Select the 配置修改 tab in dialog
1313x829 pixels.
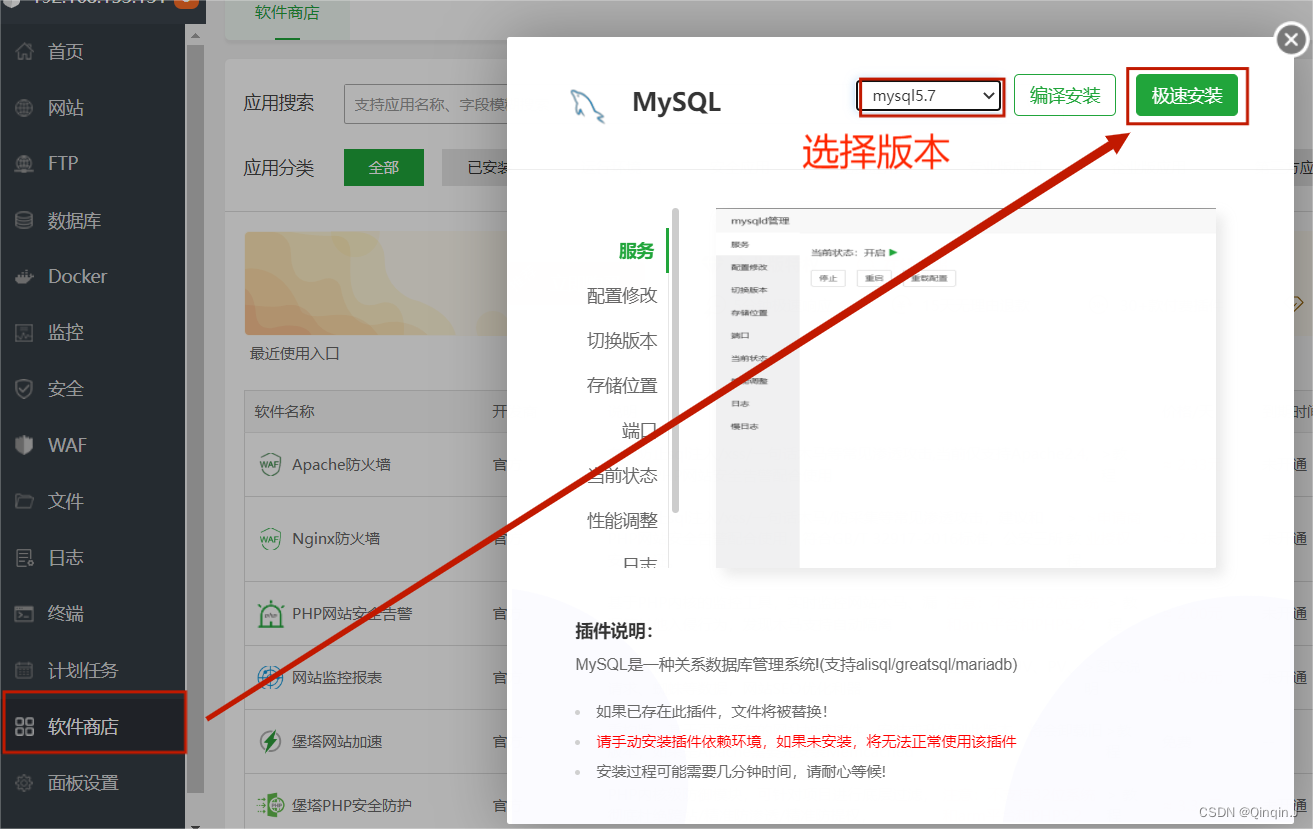click(x=622, y=296)
